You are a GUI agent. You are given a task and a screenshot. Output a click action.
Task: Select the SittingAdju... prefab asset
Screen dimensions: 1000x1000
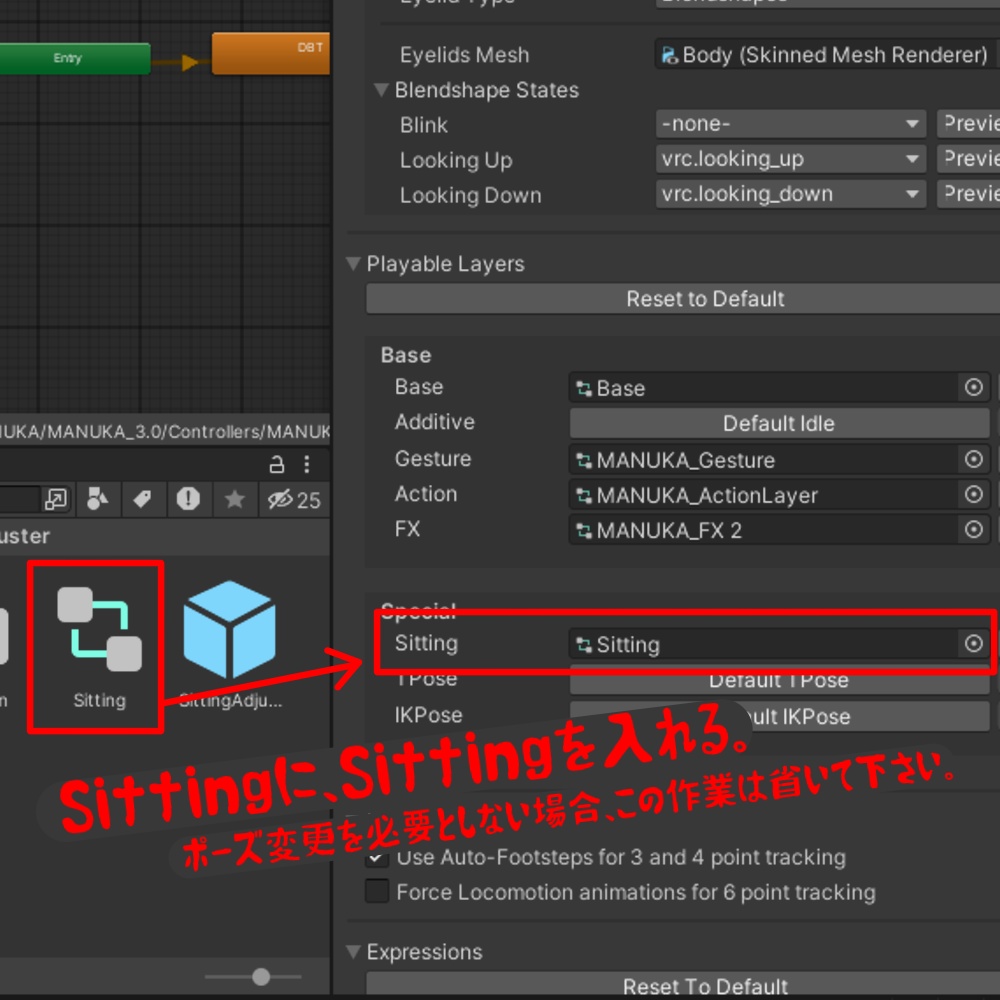pos(230,645)
